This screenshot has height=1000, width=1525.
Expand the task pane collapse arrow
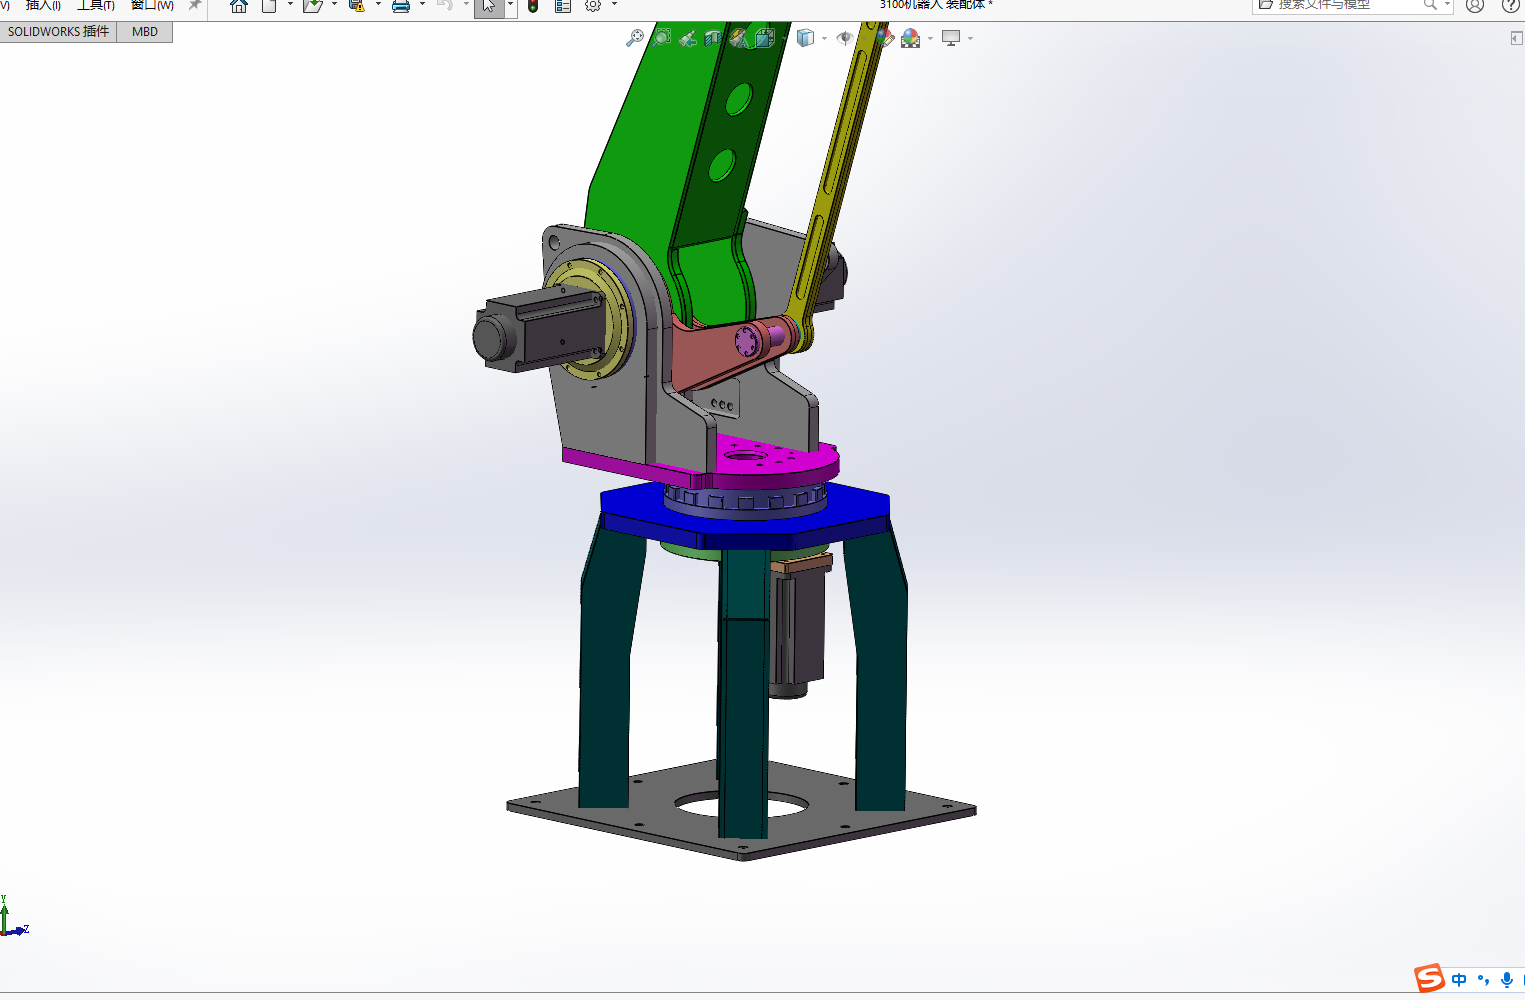coord(1516,38)
